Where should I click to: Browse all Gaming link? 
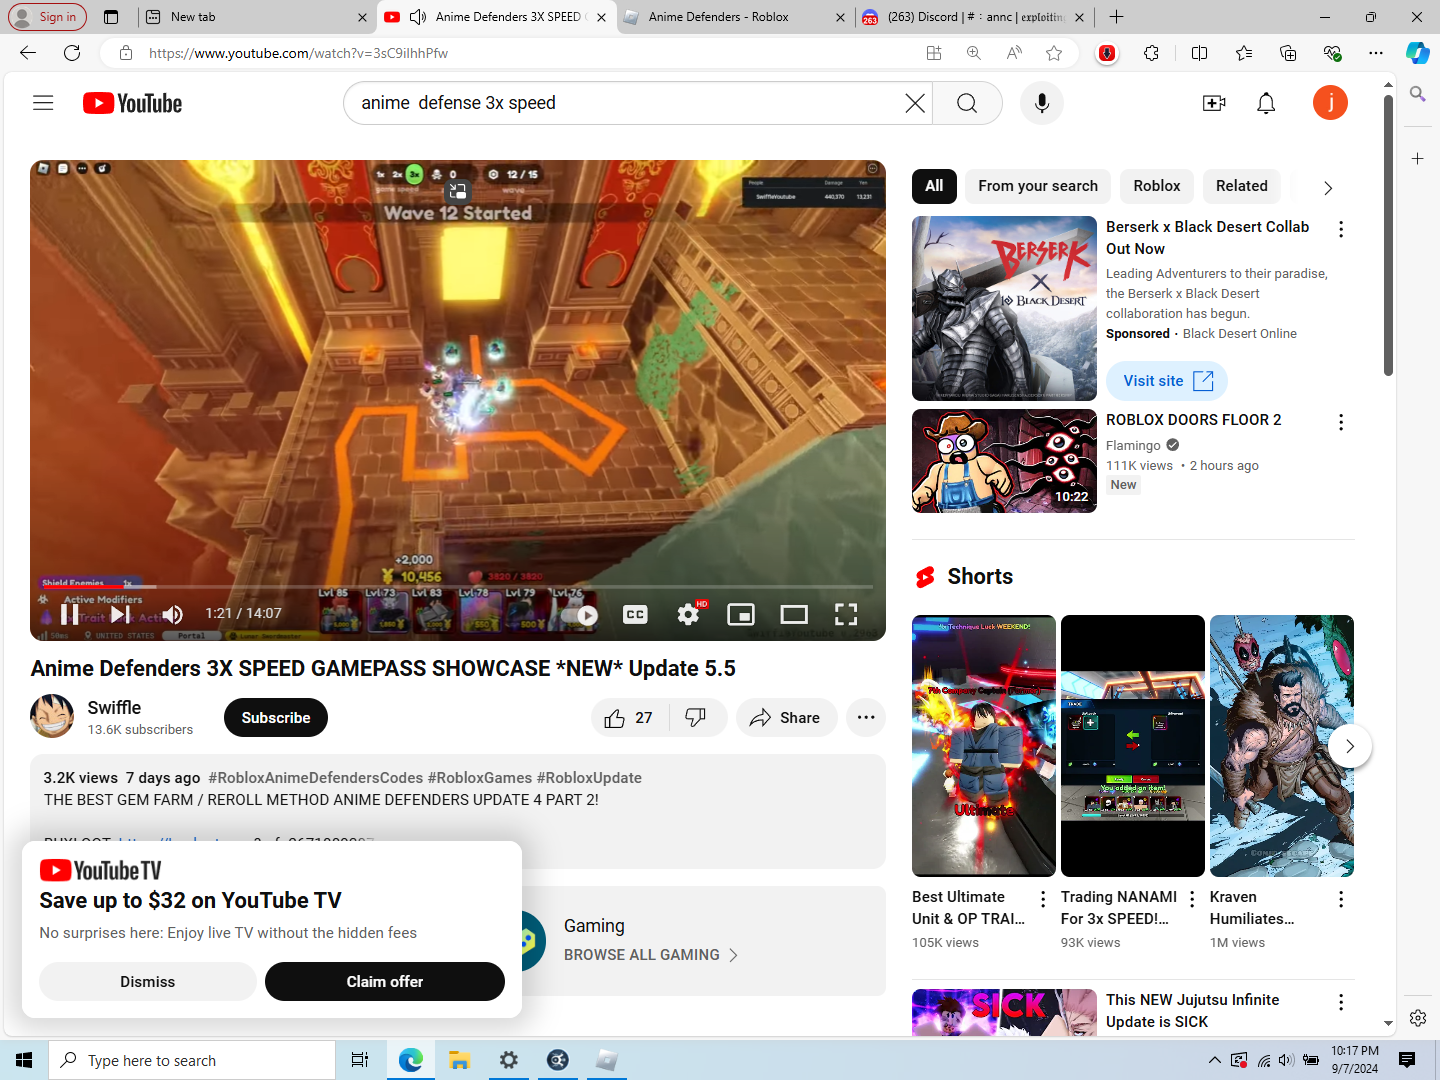651,955
